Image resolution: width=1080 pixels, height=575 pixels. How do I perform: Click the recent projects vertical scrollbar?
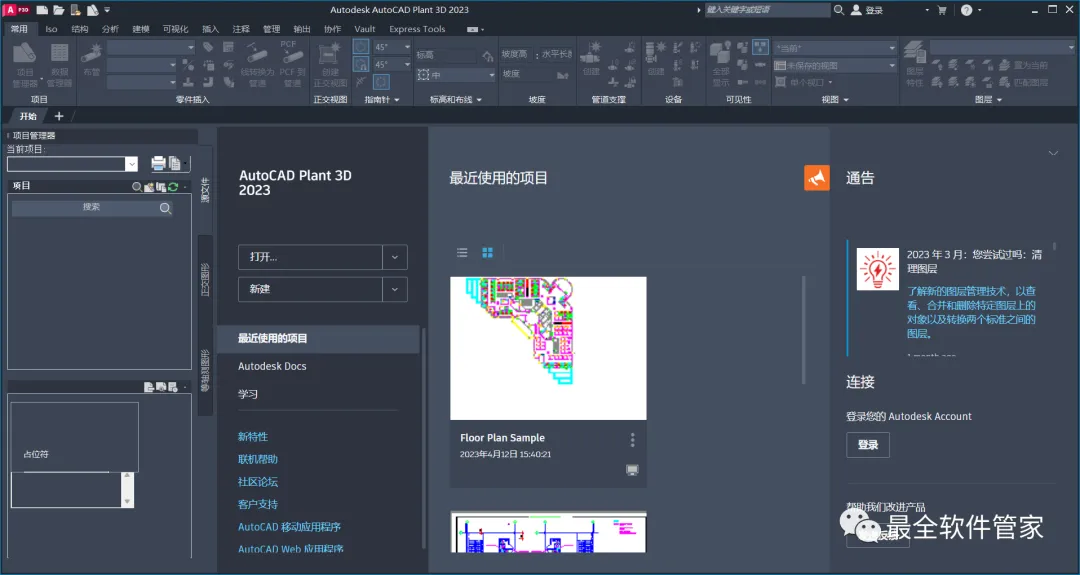click(x=803, y=331)
